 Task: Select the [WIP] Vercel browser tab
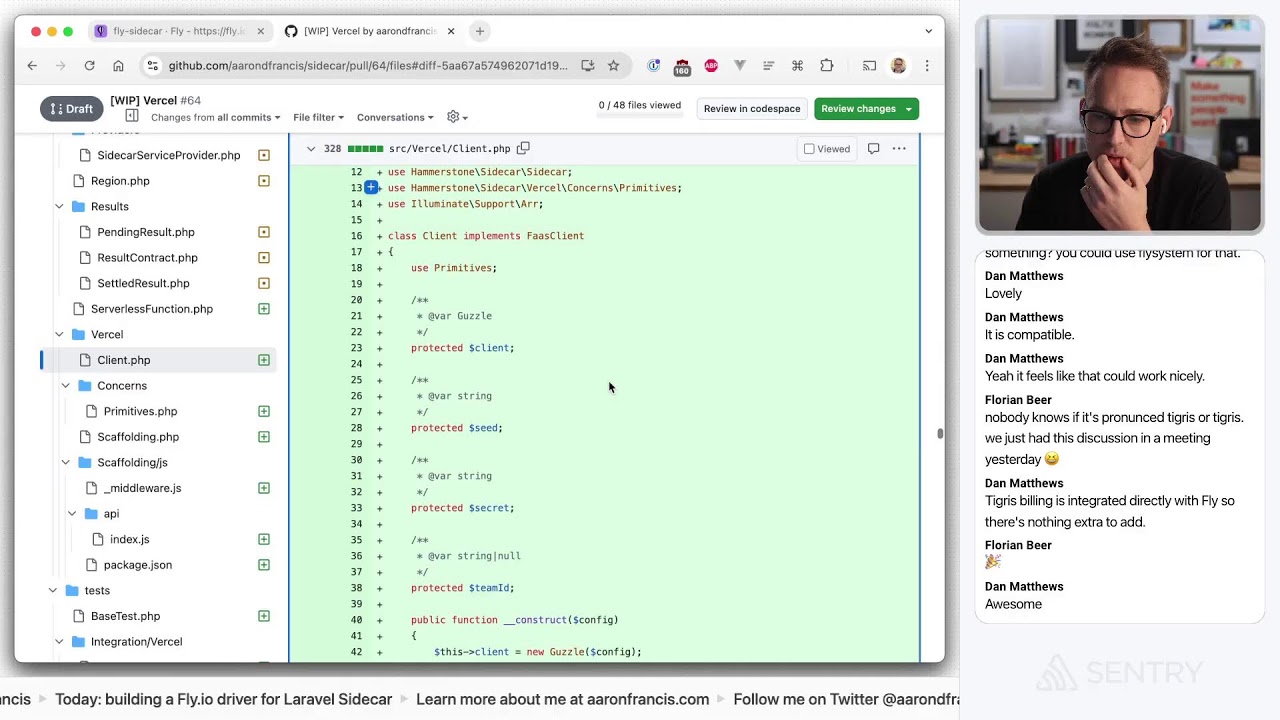click(x=369, y=31)
